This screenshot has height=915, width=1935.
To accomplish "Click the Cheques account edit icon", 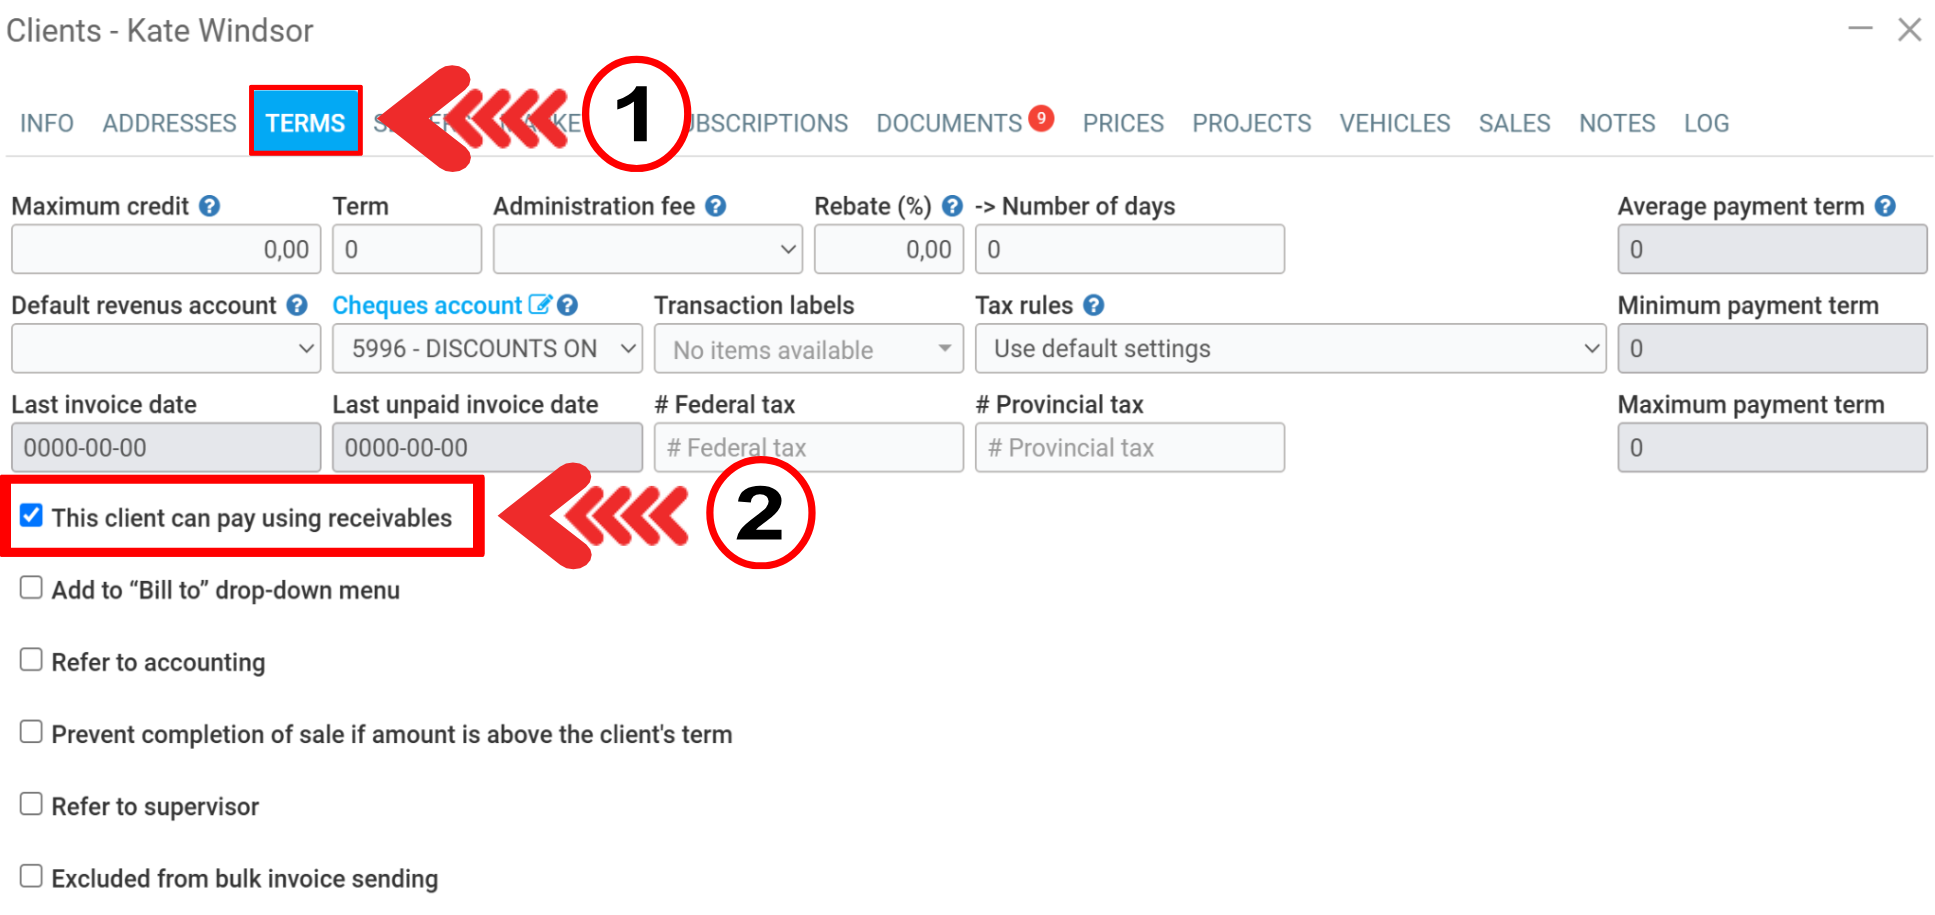I will click(x=540, y=305).
